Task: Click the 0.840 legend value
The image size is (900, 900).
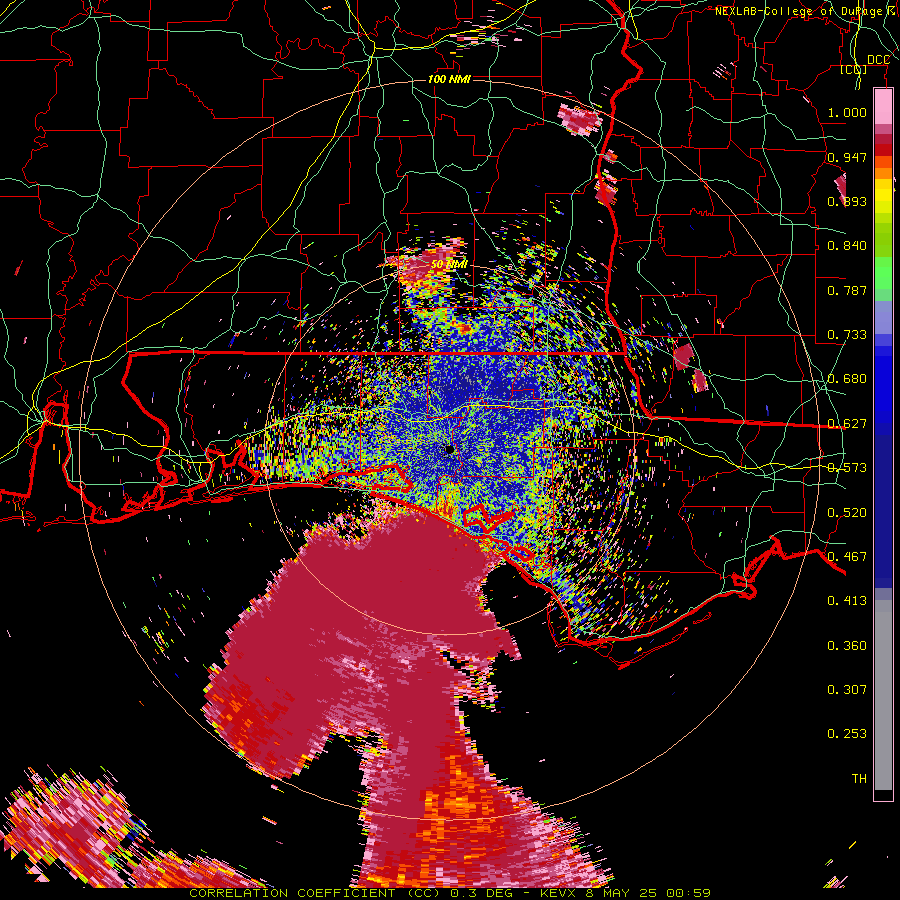Action: pyautogui.click(x=847, y=245)
